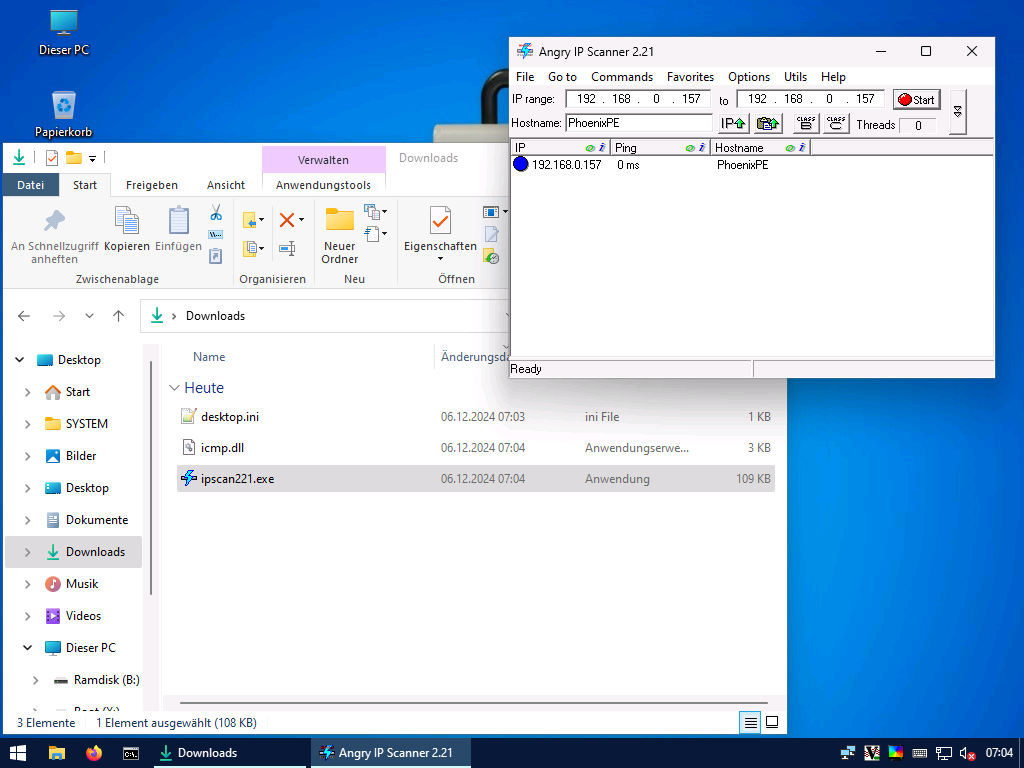
Task: Click the red X Delete icon
Action: [x=287, y=220]
